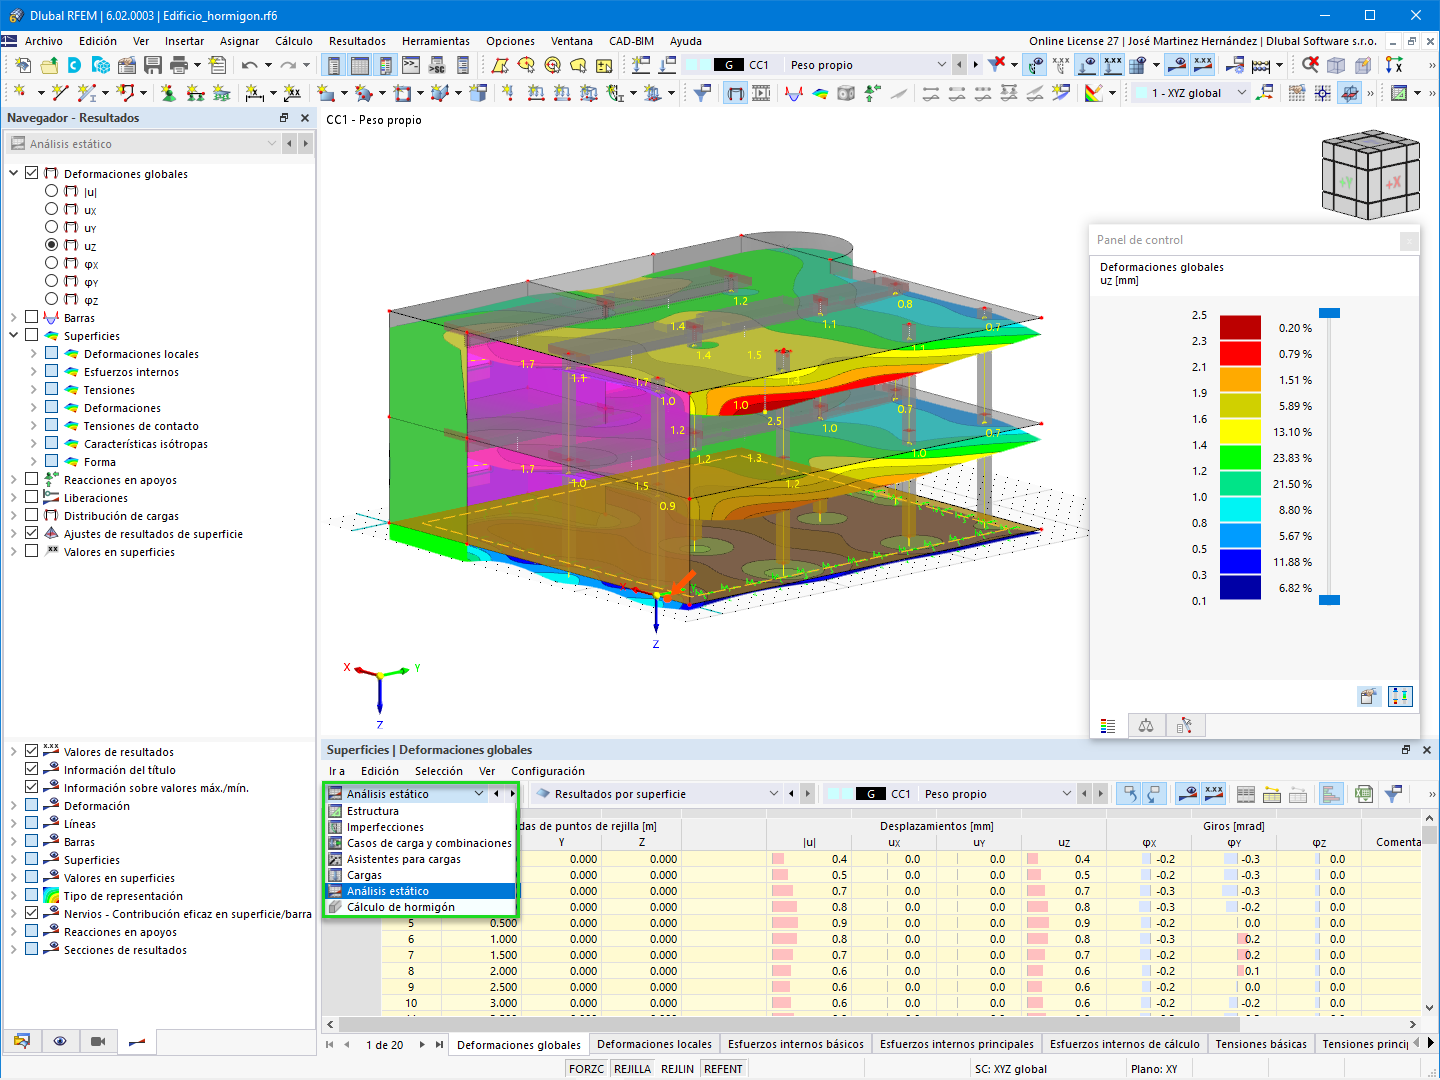
Task: Enable the Barras results checkbox
Action: [32, 317]
